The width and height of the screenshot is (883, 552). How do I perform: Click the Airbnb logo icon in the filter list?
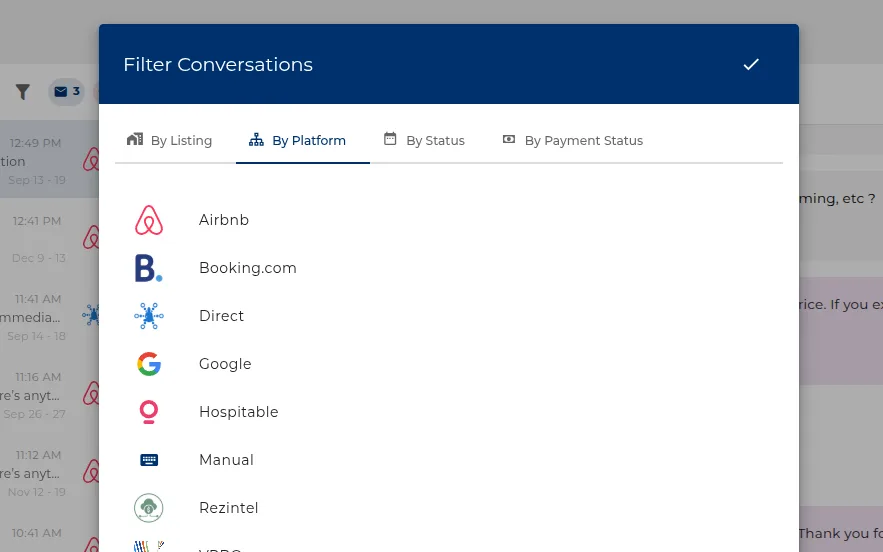pyautogui.click(x=149, y=220)
